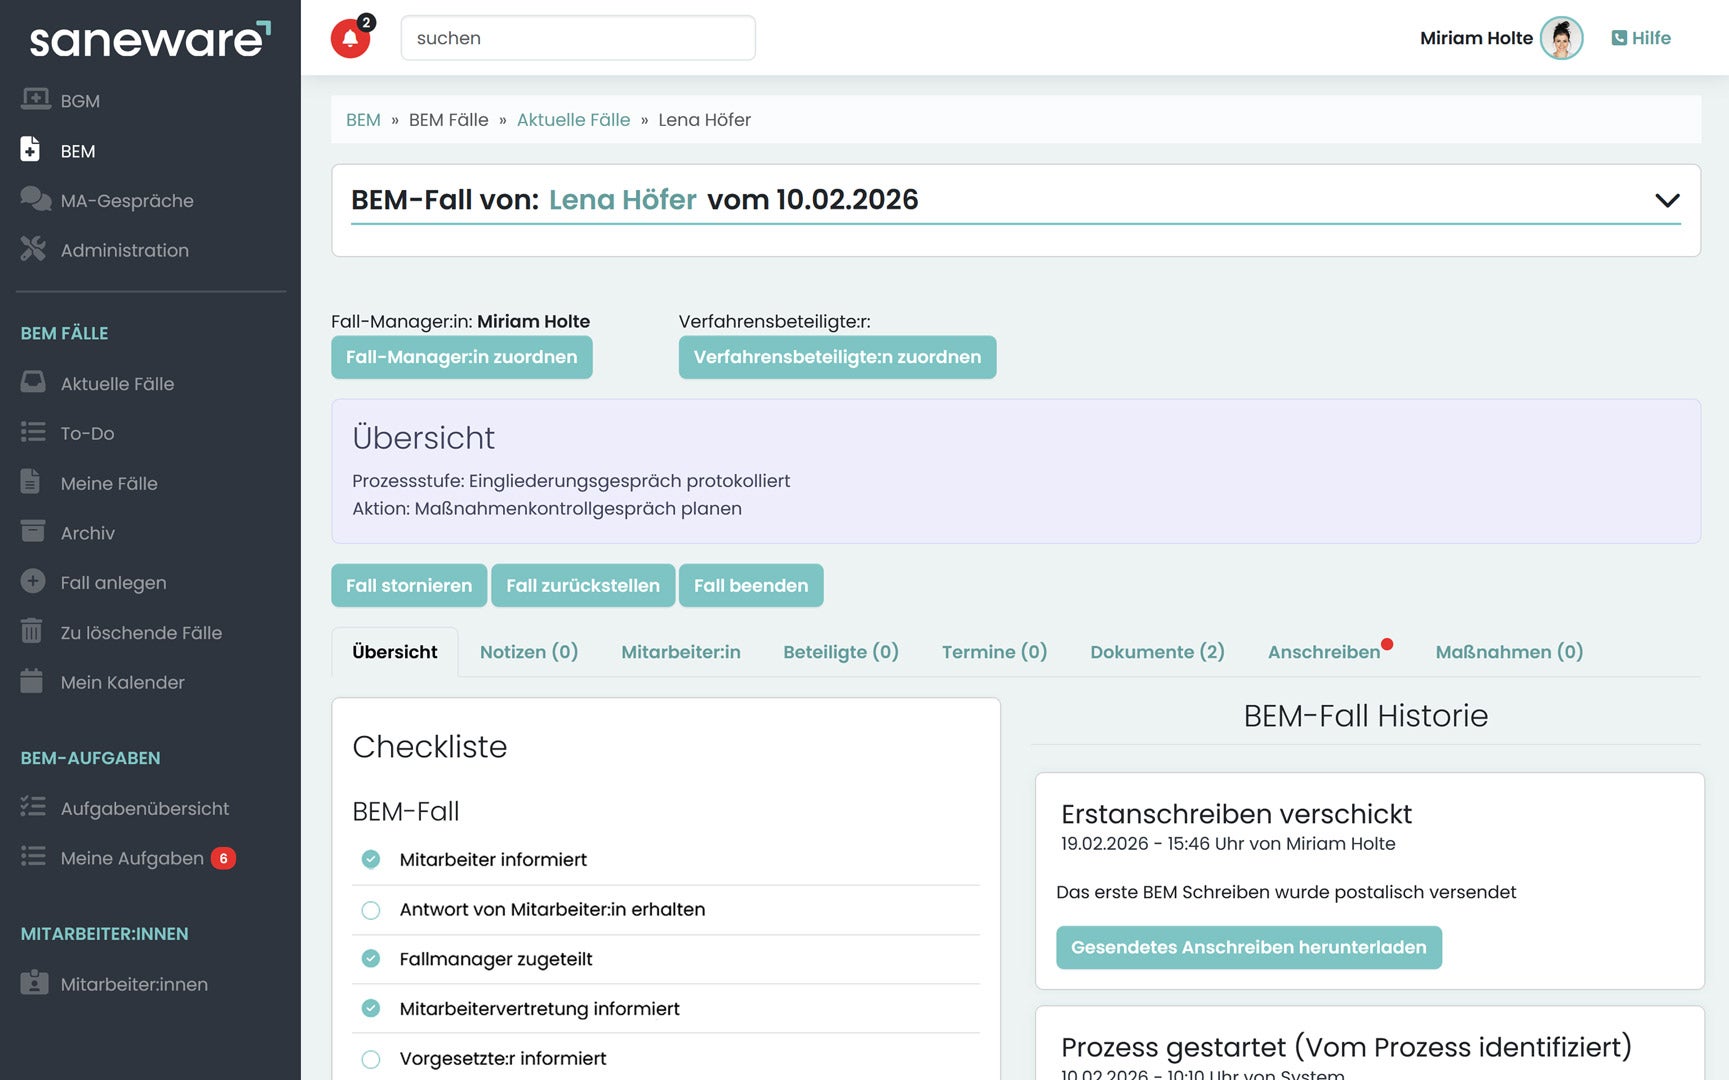Viewport: 1729px width, 1080px height.
Task: Expand the BEM-Fall header chevron
Action: tap(1667, 200)
